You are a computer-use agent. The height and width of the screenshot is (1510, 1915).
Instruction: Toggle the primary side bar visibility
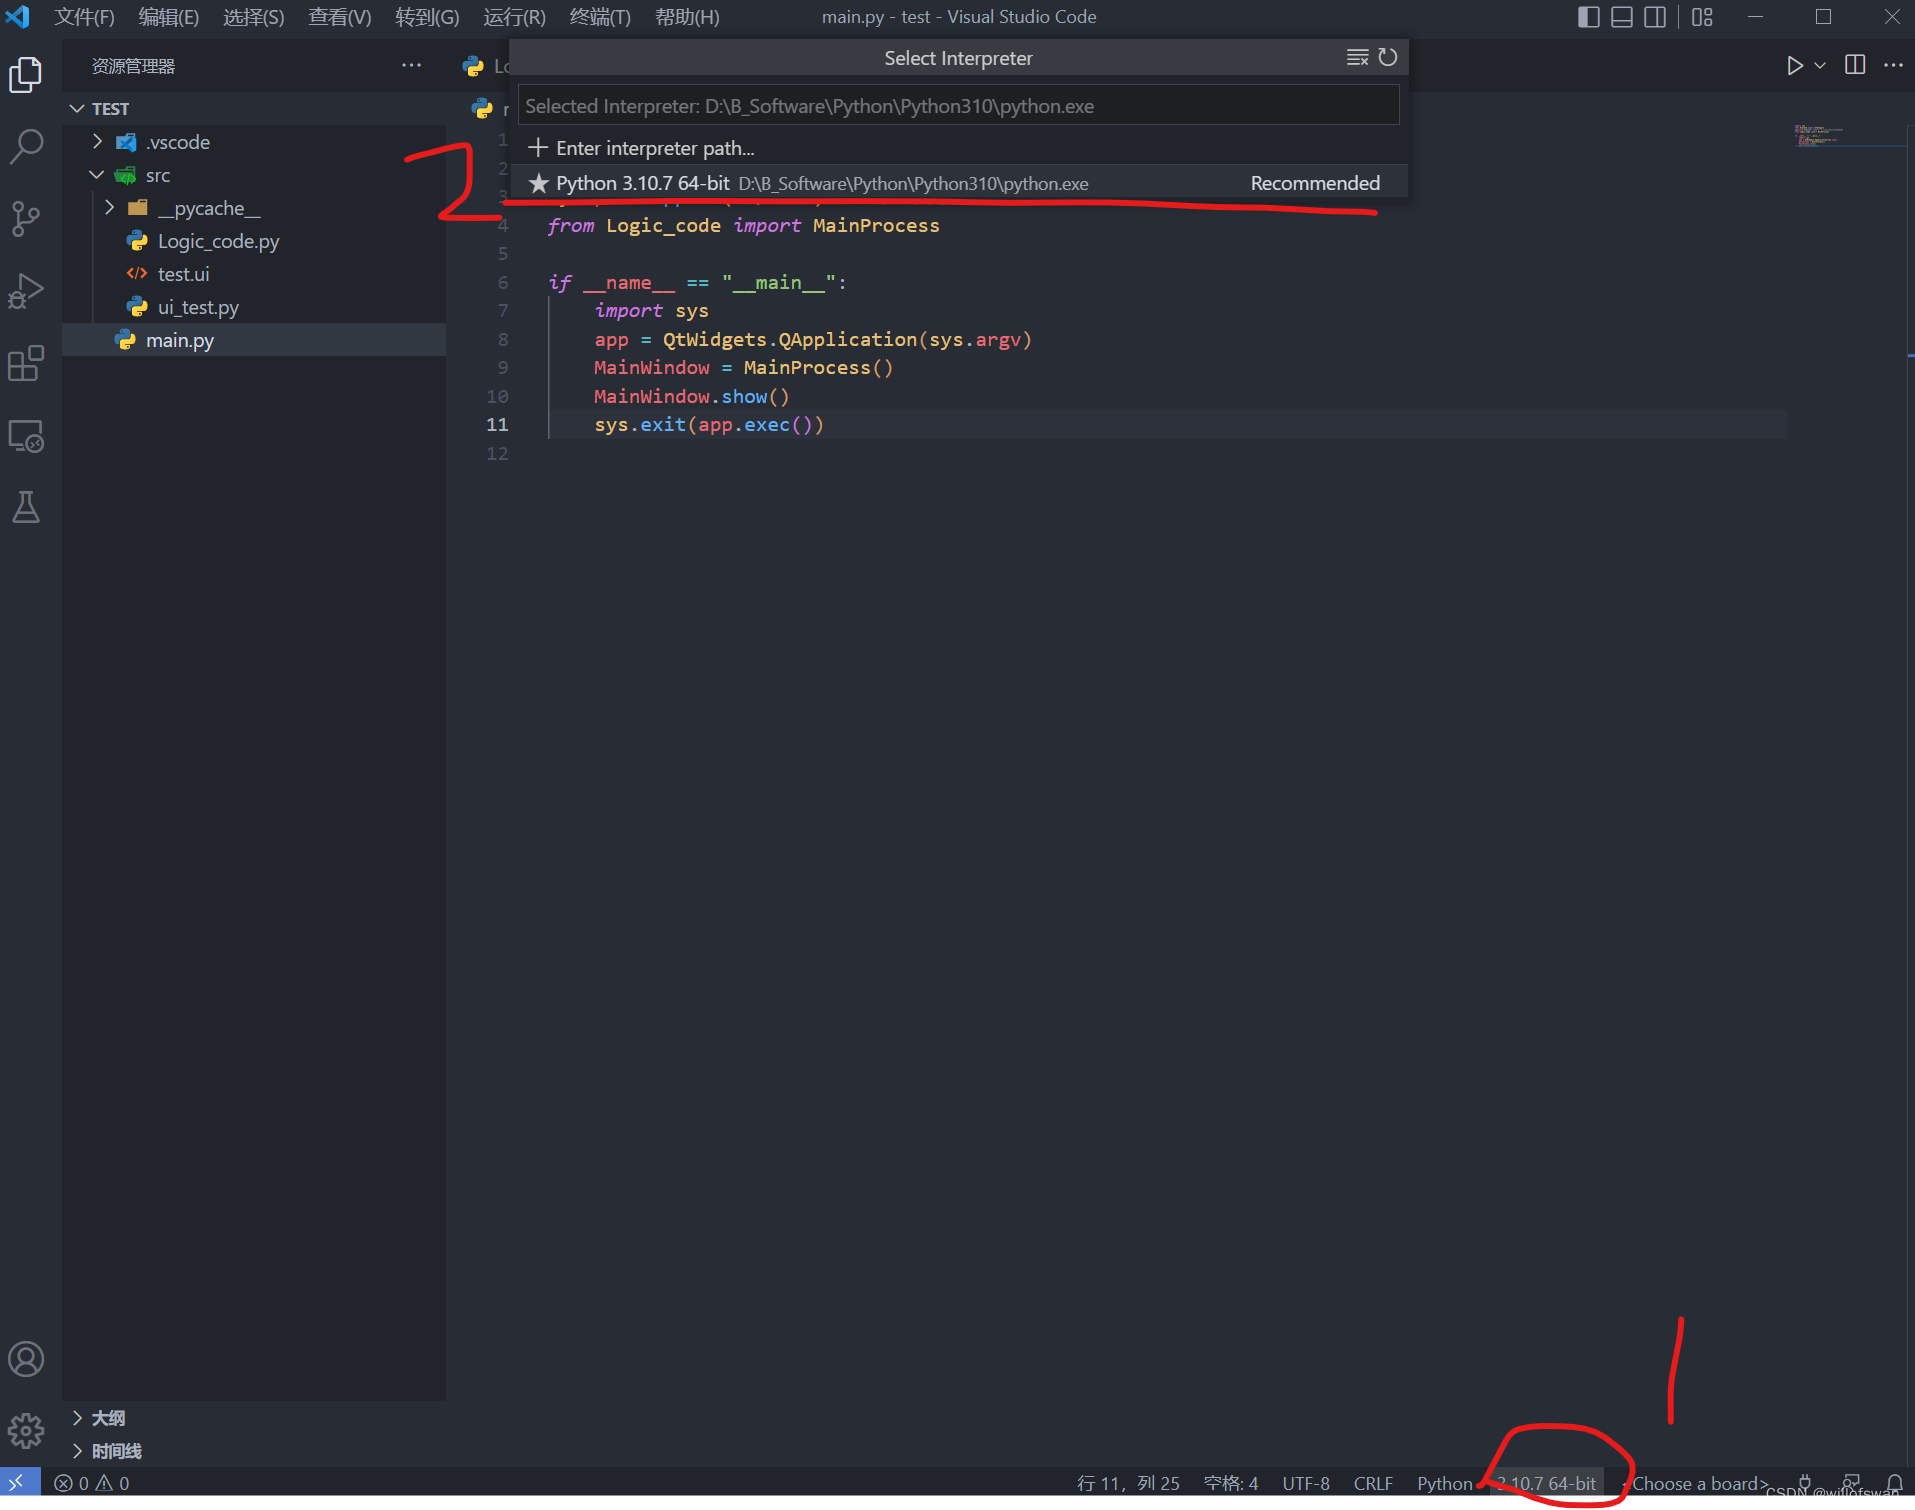(x=1588, y=17)
